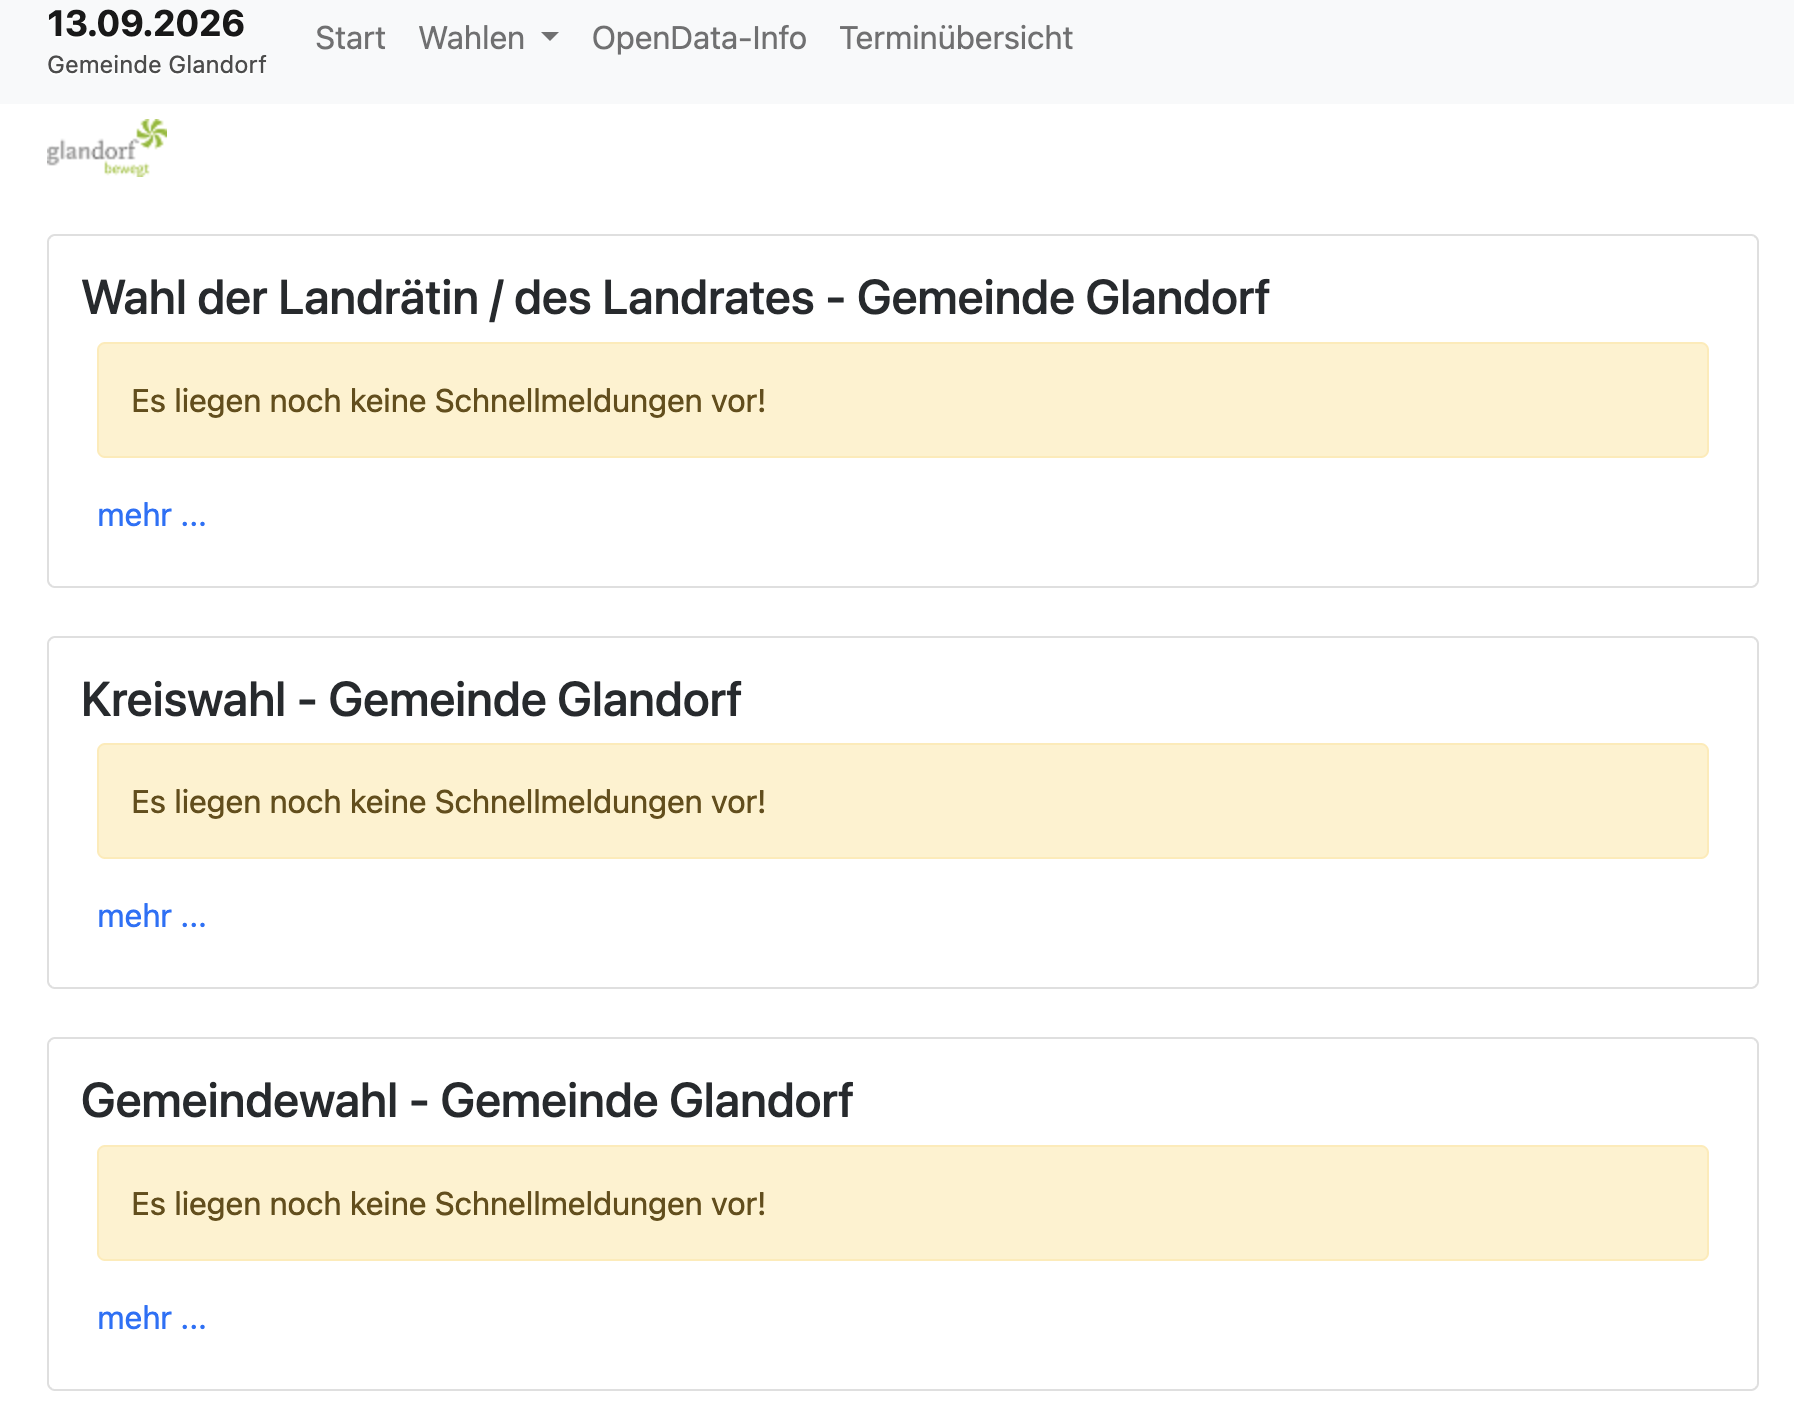Click Schnellmeldungen notice in Kreiswahl card
This screenshot has height=1418, width=1794.
click(x=903, y=801)
